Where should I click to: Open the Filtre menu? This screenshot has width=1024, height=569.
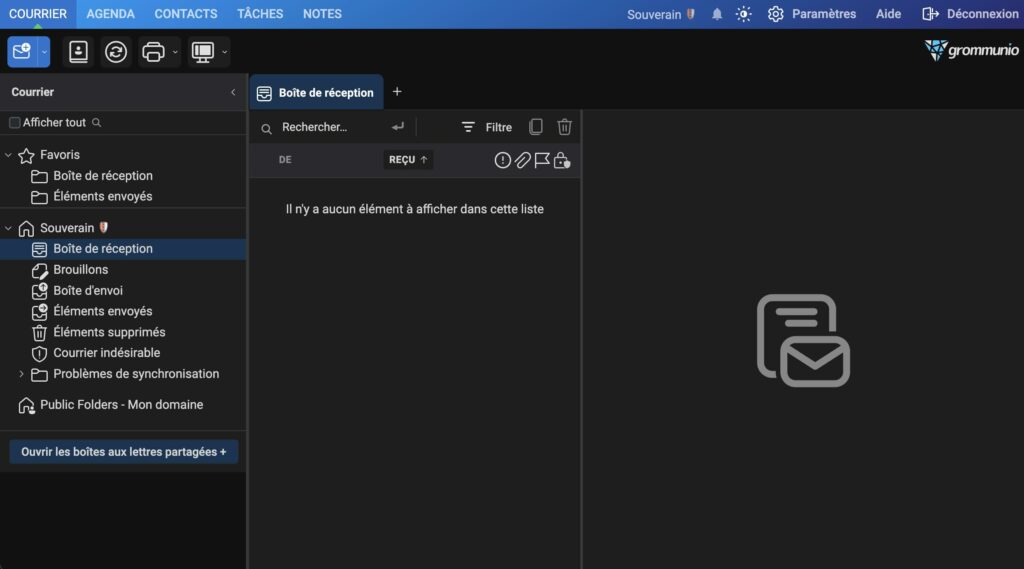487,127
